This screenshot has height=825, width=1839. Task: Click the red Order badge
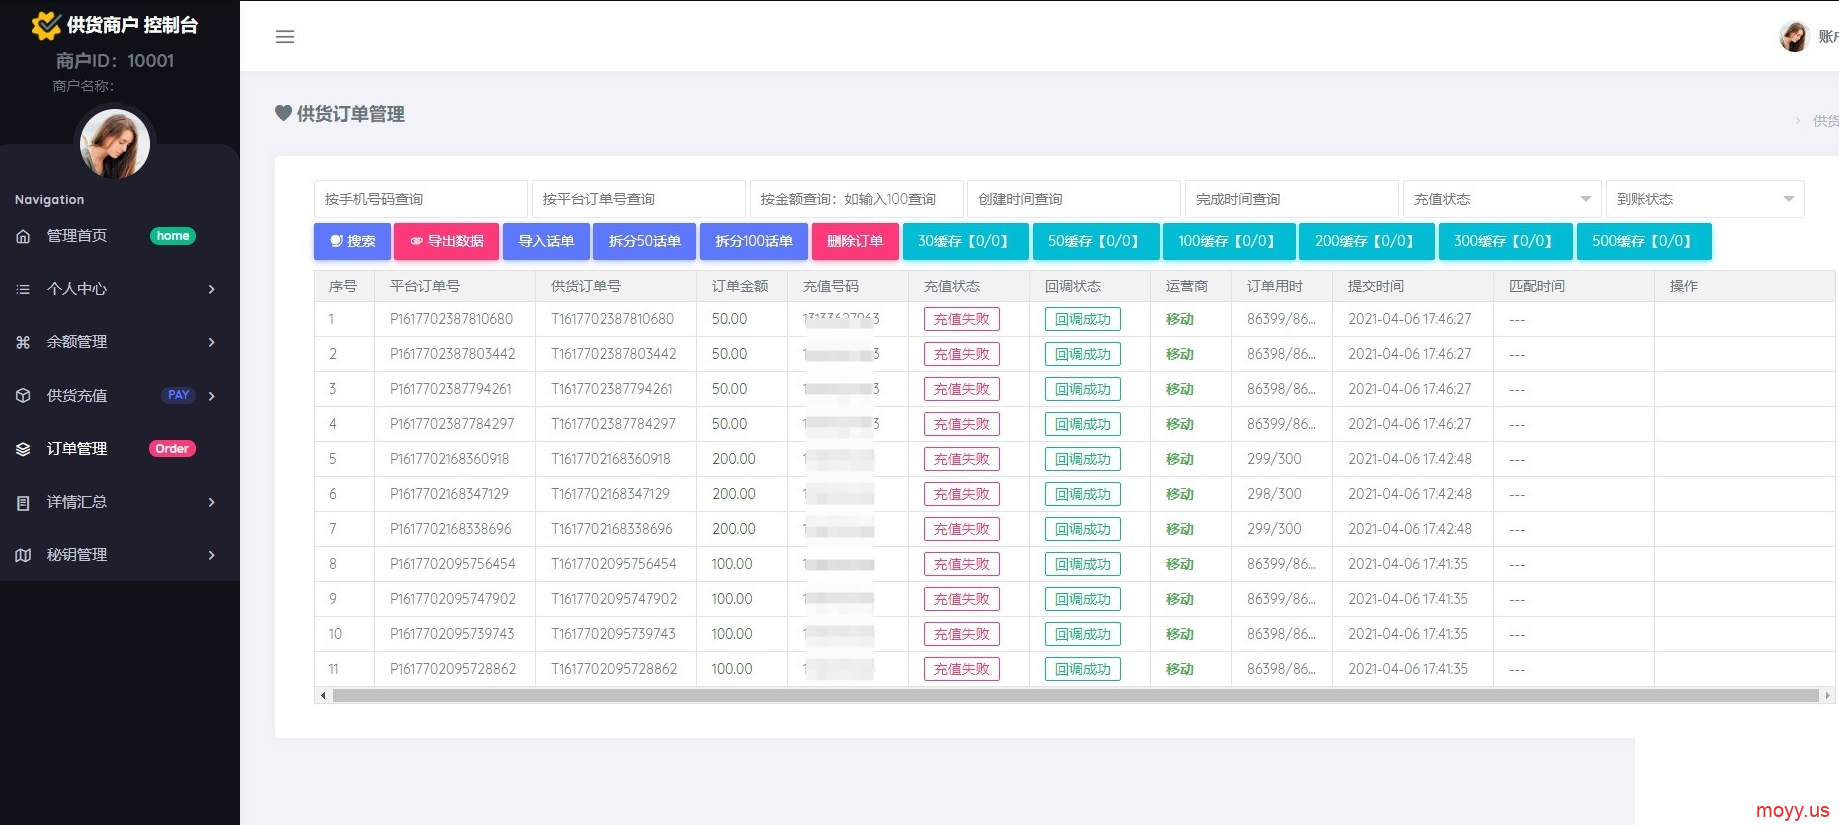click(172, 449)
